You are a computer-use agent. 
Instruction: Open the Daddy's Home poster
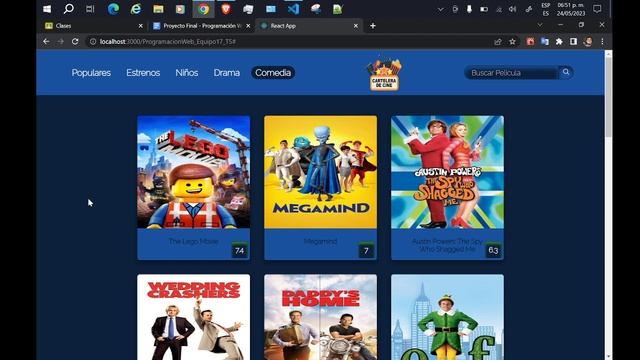tap(320, 317)
